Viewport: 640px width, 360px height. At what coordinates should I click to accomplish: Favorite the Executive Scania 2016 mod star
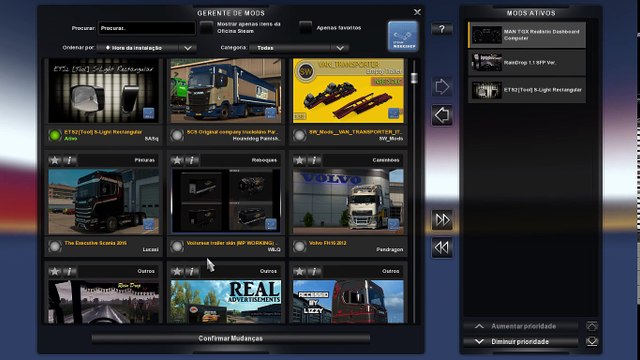click(x=55, y=160)
